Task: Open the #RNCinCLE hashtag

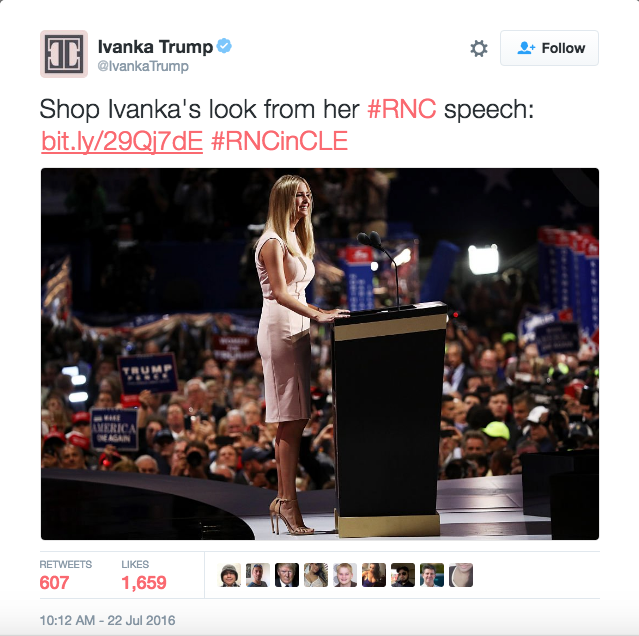Action: (x=279, y=141)
